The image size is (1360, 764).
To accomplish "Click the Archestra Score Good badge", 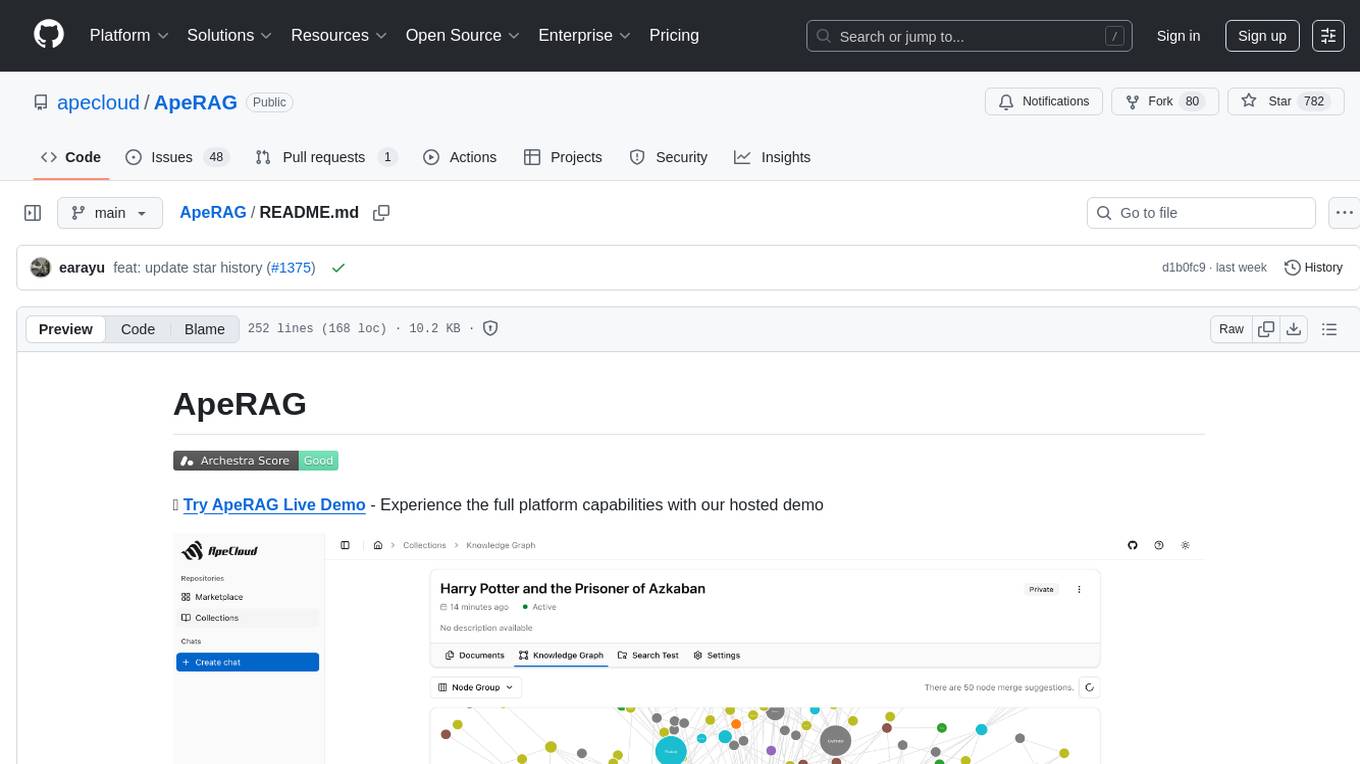I will [256, 461].
